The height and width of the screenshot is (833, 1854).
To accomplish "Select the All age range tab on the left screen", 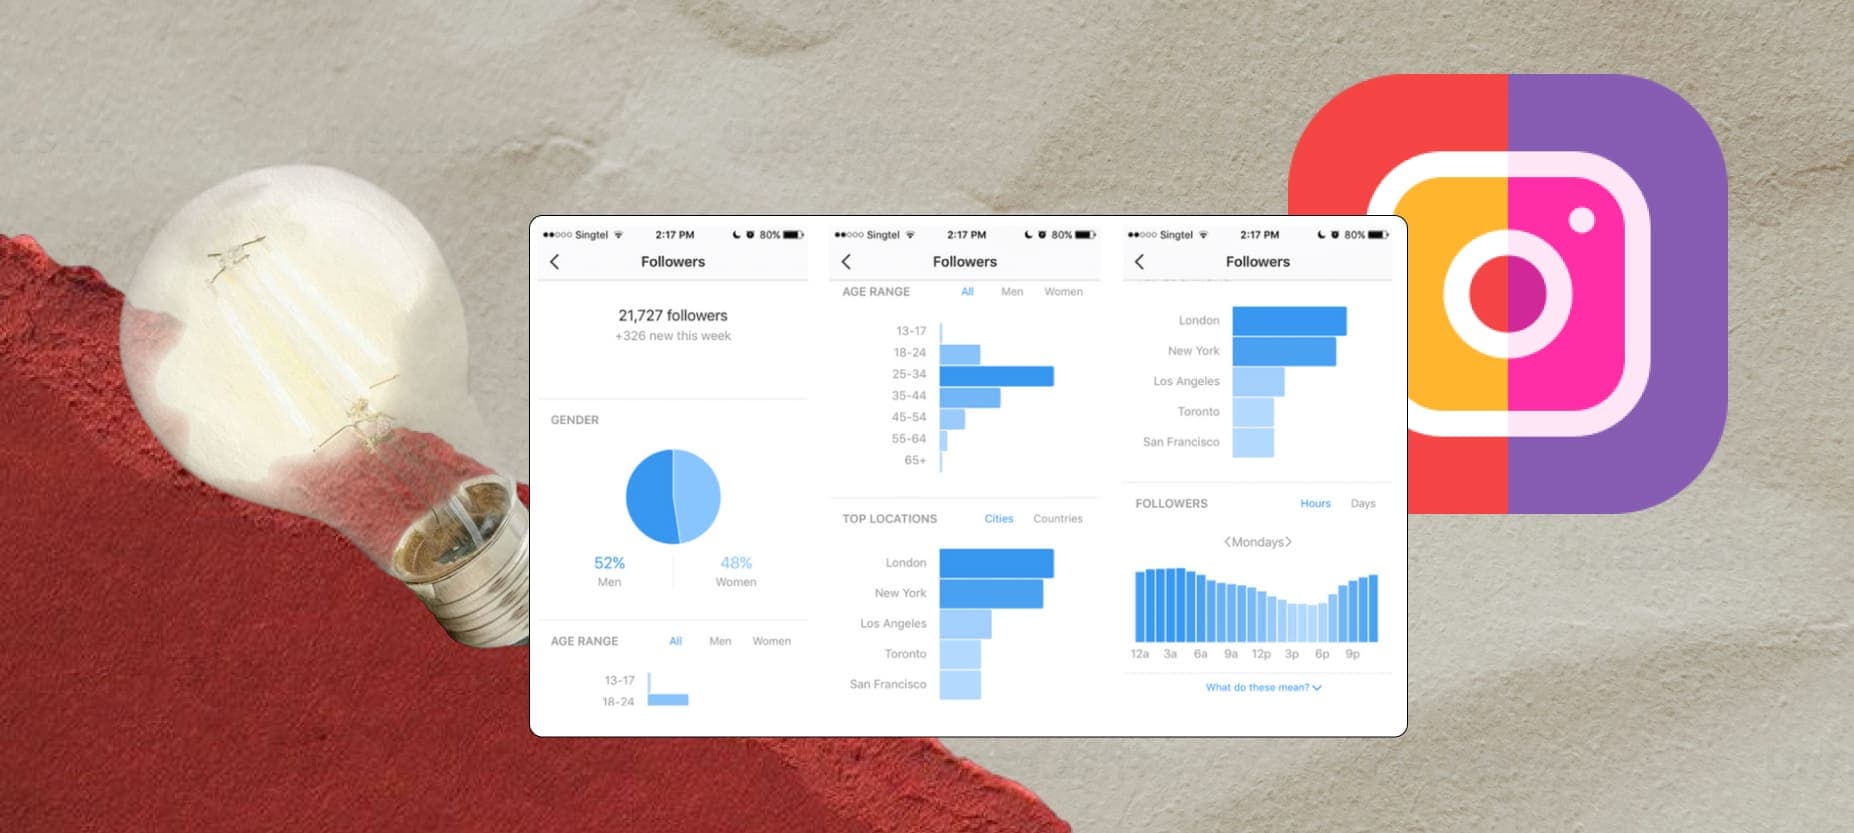I will pyautogui.click(x=676, y=641).
